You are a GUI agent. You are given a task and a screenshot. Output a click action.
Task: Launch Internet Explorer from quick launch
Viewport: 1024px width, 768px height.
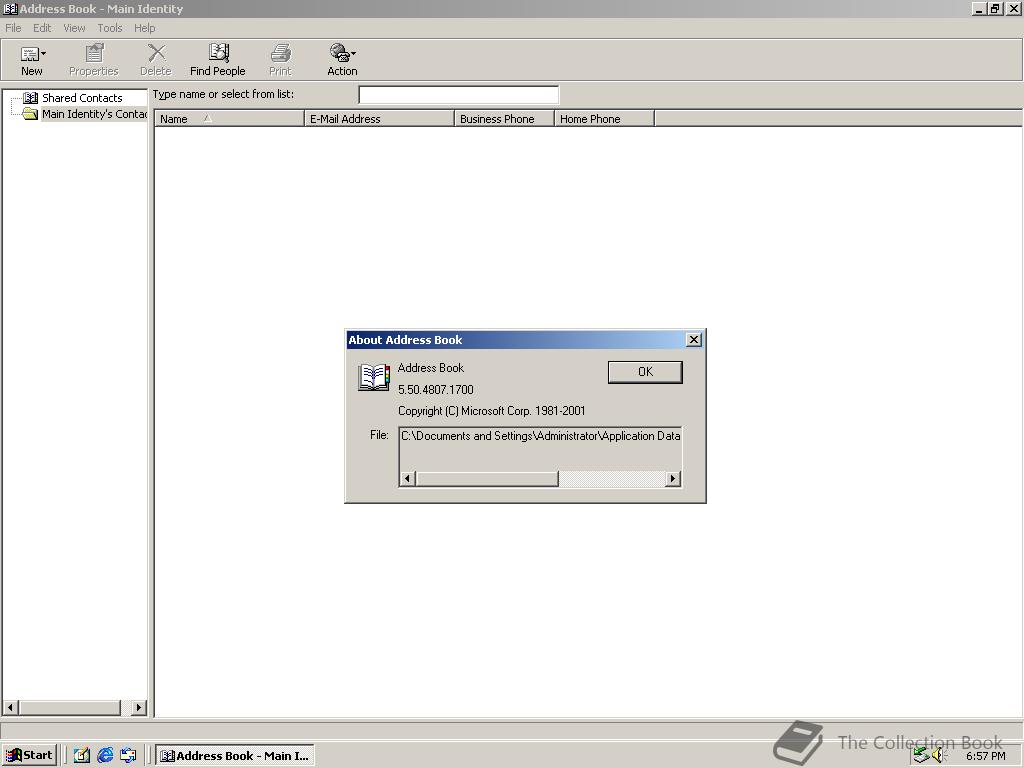(105, 756)
